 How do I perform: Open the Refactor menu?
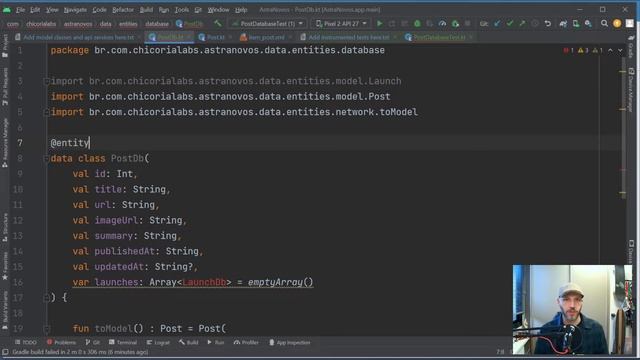click(123, 9)
